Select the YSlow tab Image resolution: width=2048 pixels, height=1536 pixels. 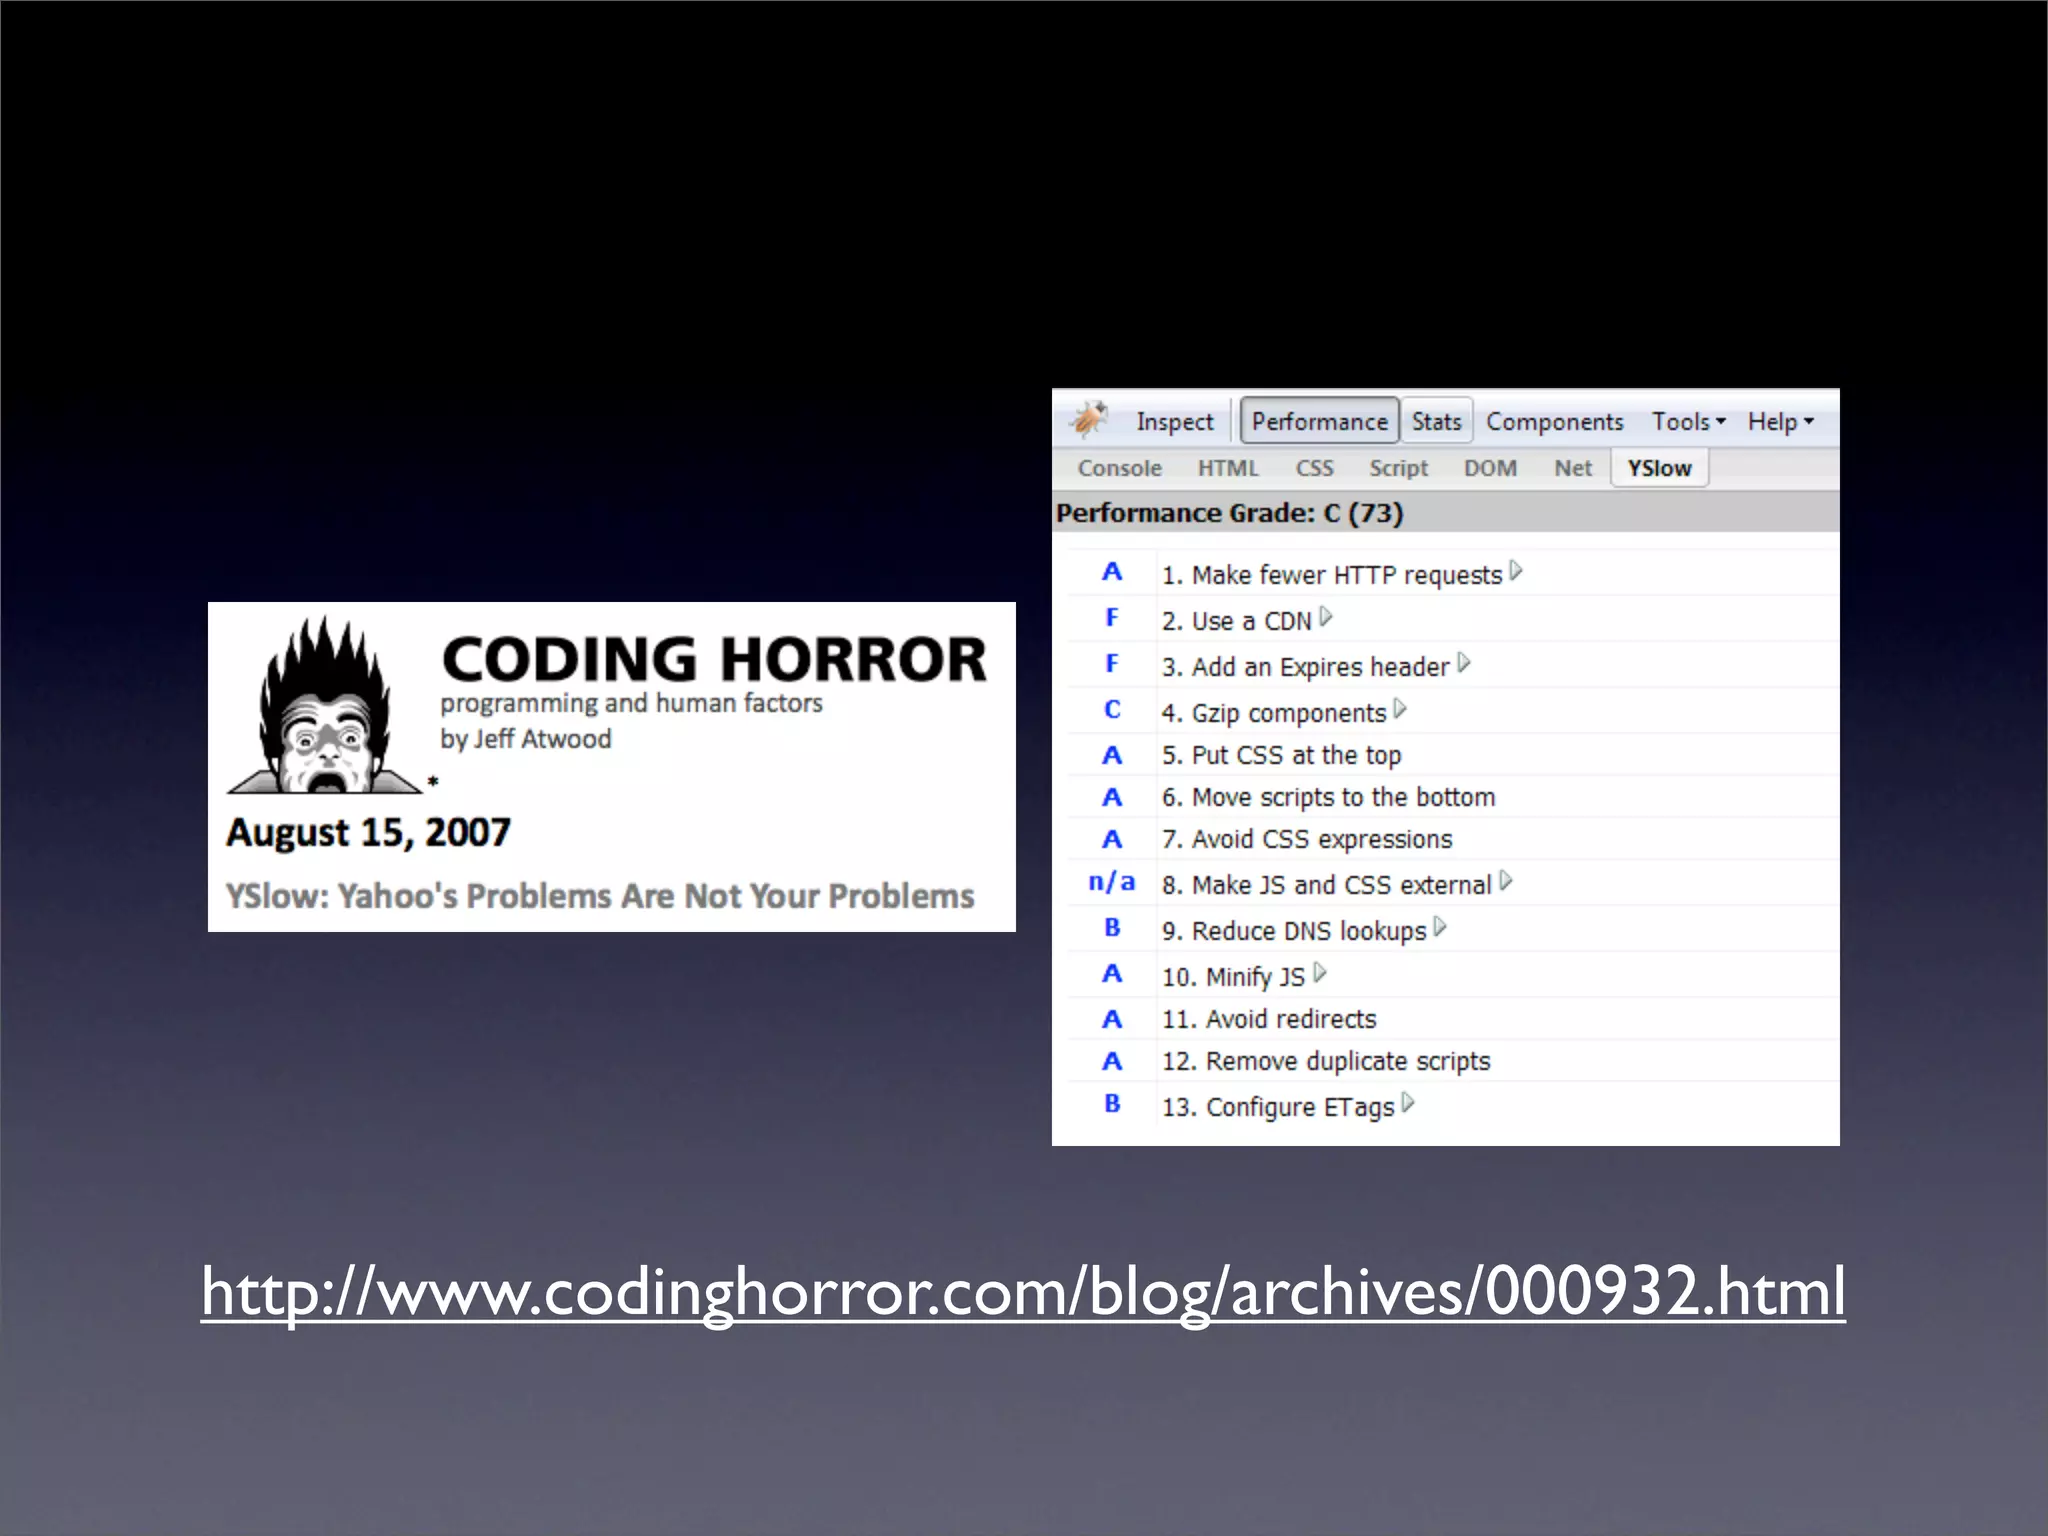(1659, 468)
